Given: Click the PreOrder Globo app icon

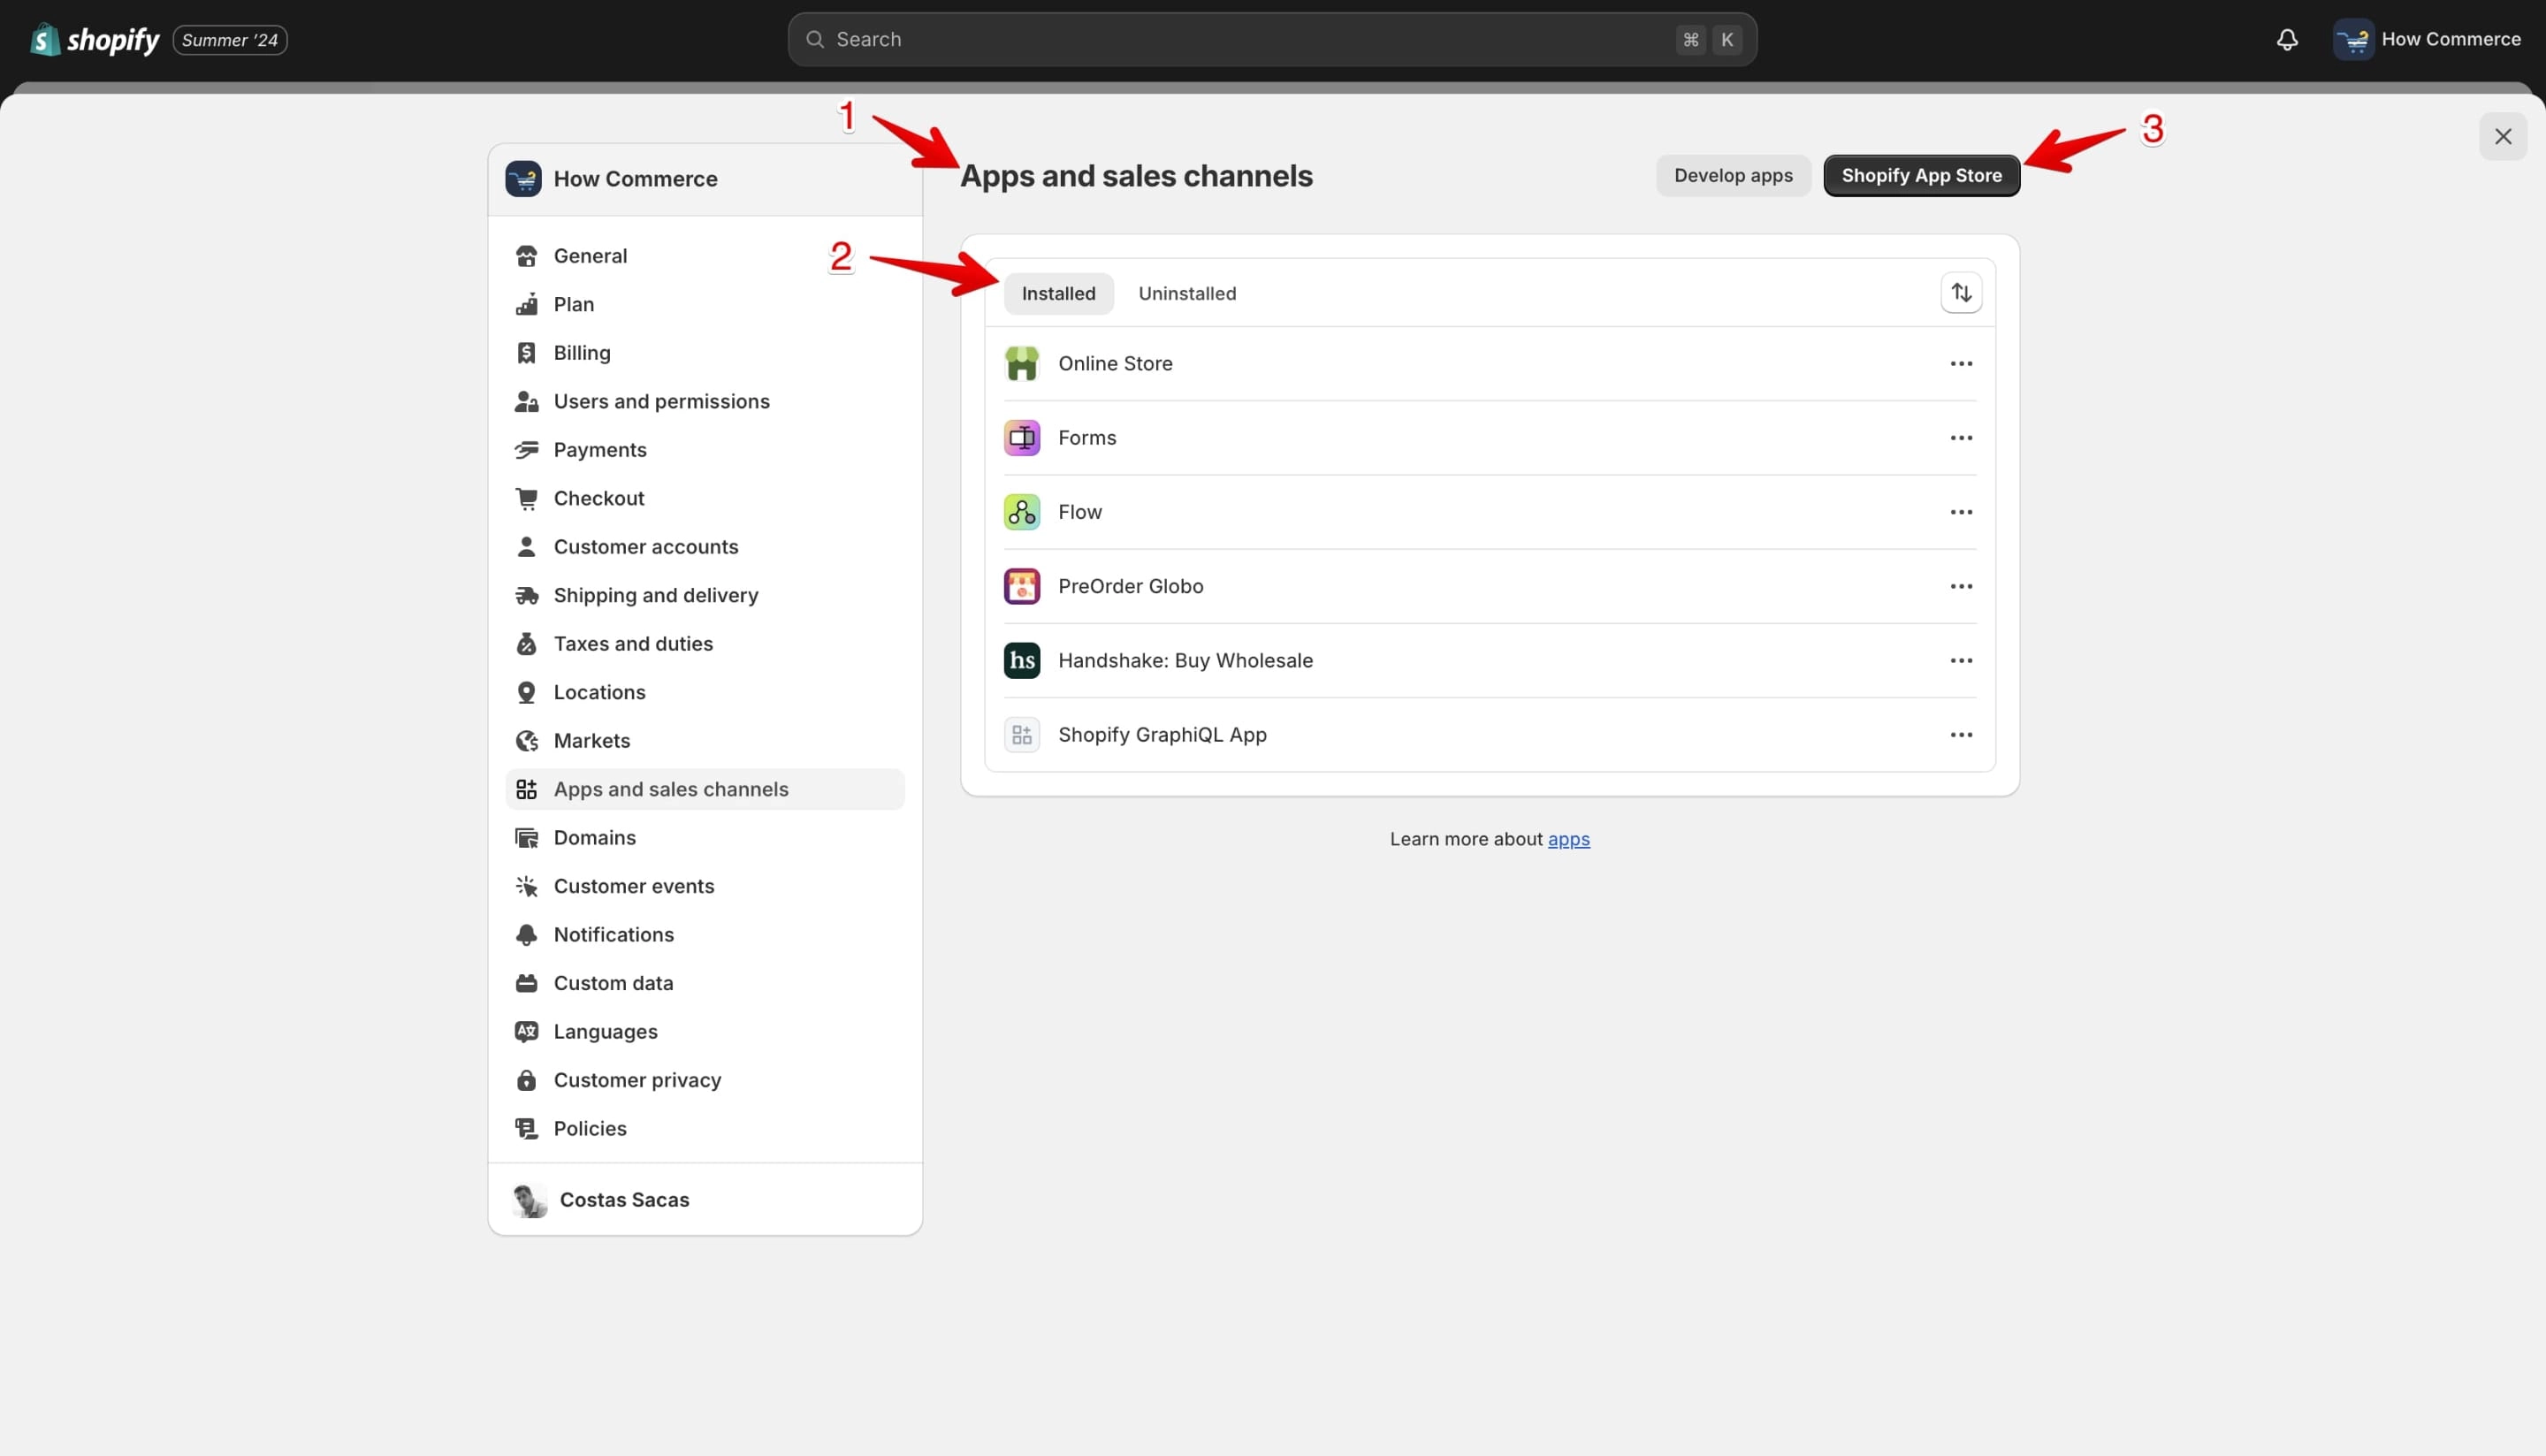Looking at the screenshot, I should coord(1021,586).
